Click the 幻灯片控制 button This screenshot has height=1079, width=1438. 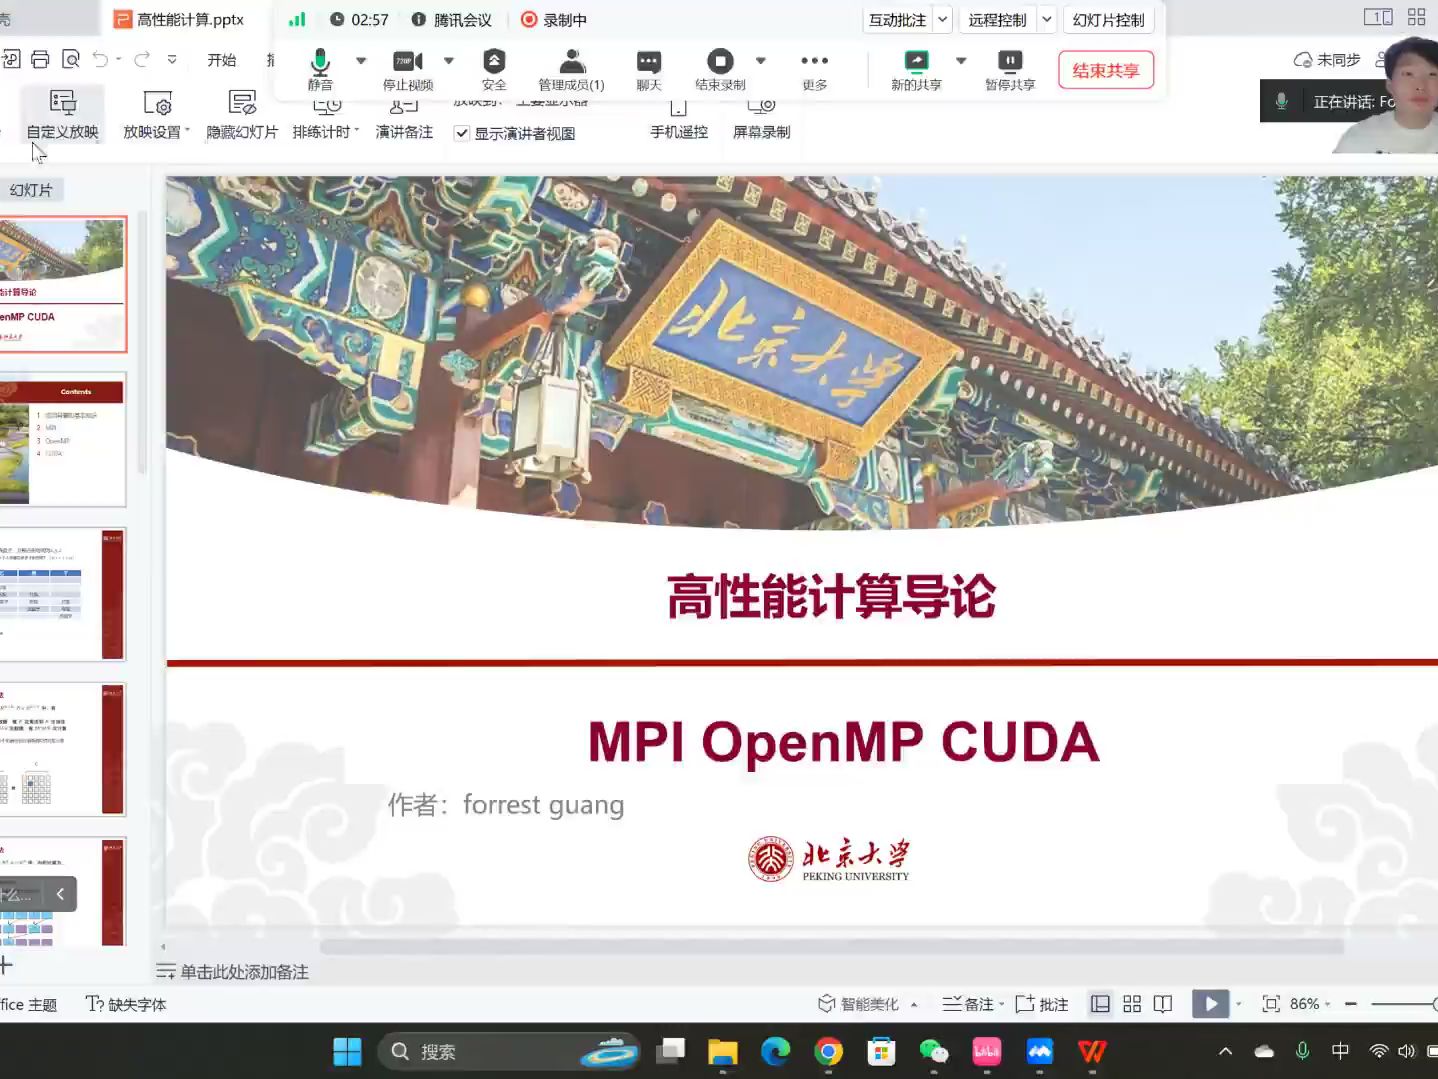click(1108, 20)
